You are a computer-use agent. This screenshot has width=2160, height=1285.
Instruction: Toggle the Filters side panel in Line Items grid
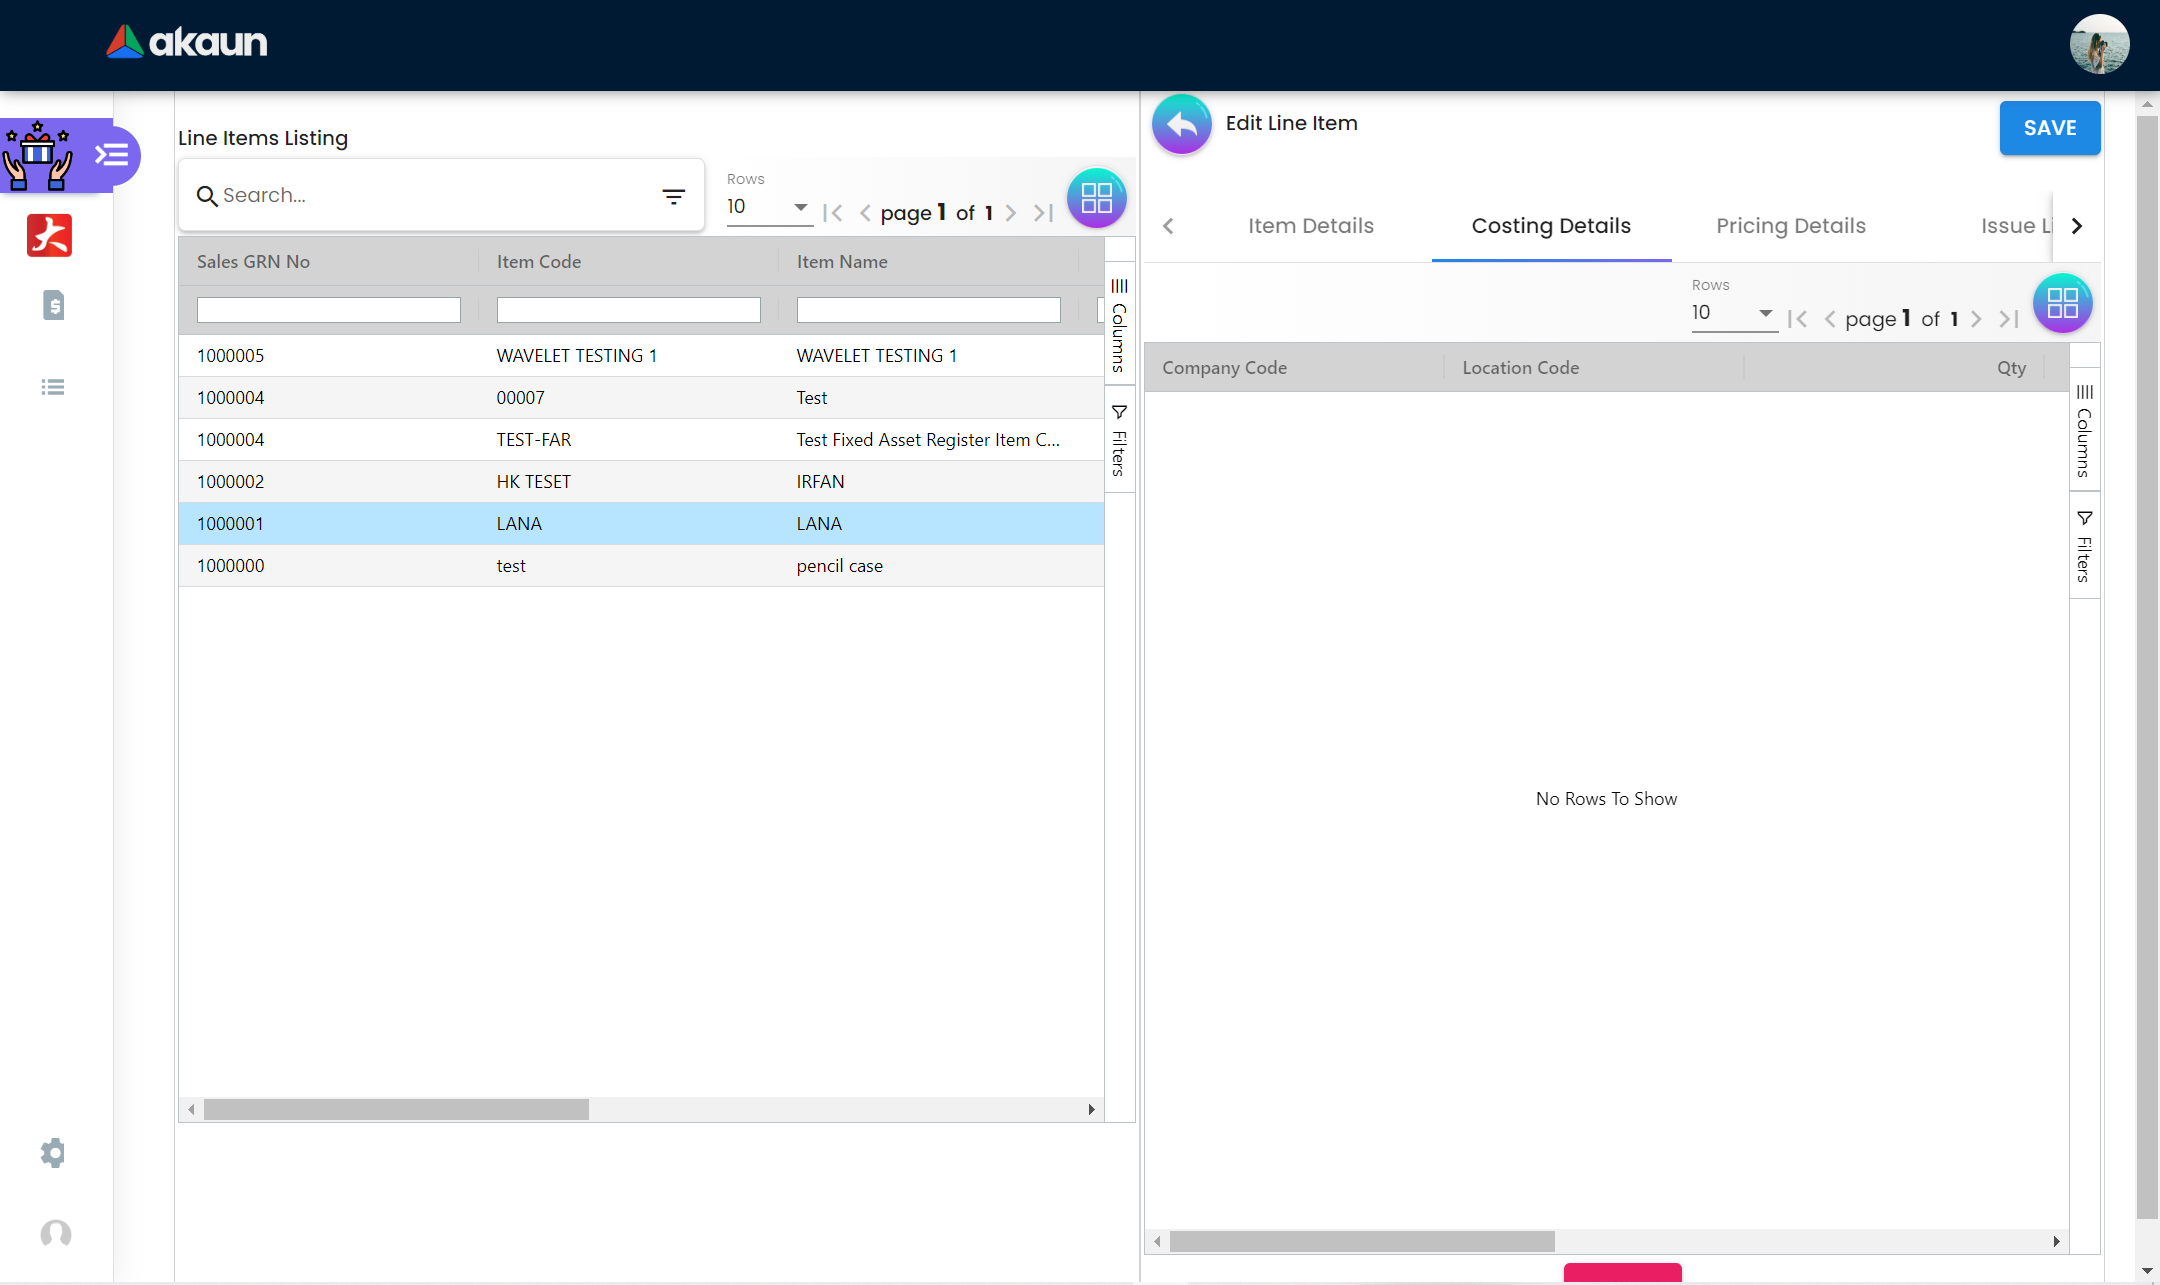click(x=1119, y=440)
